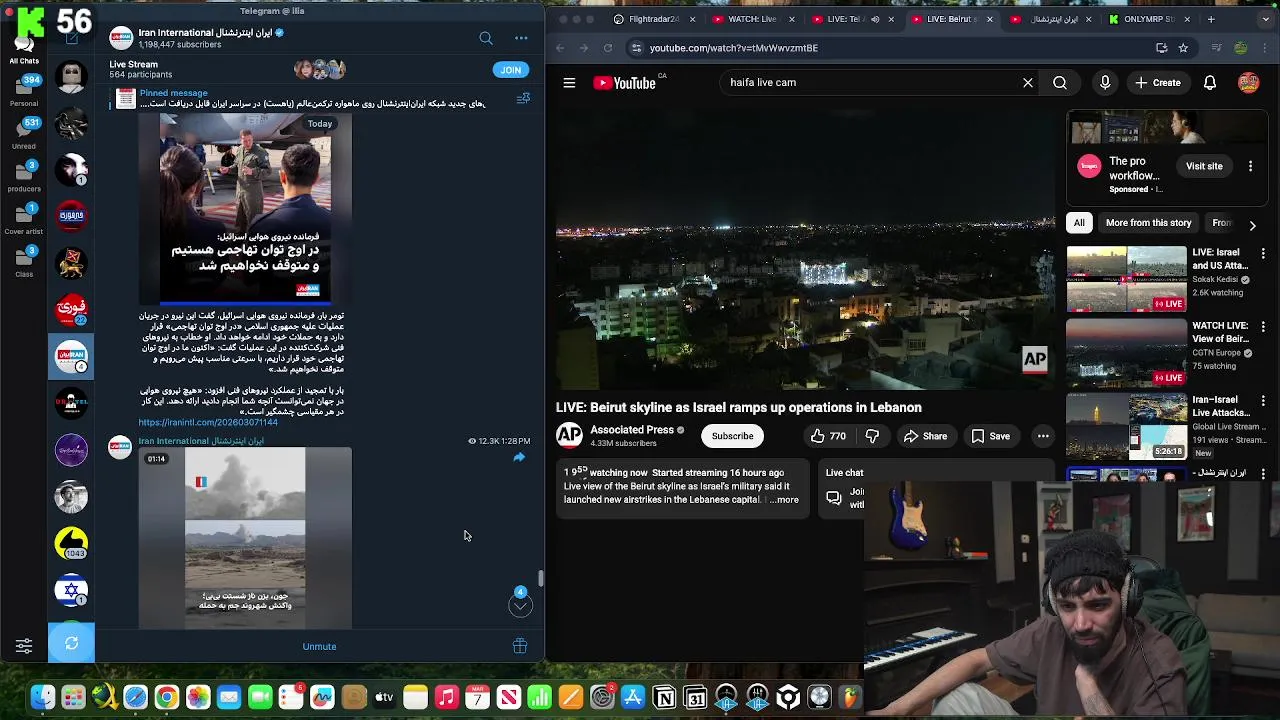Image resolution: width=1280 pixels, height=720 pixels.
Task: Select Cover artist folder in Telegram
Action: (24, 218)
